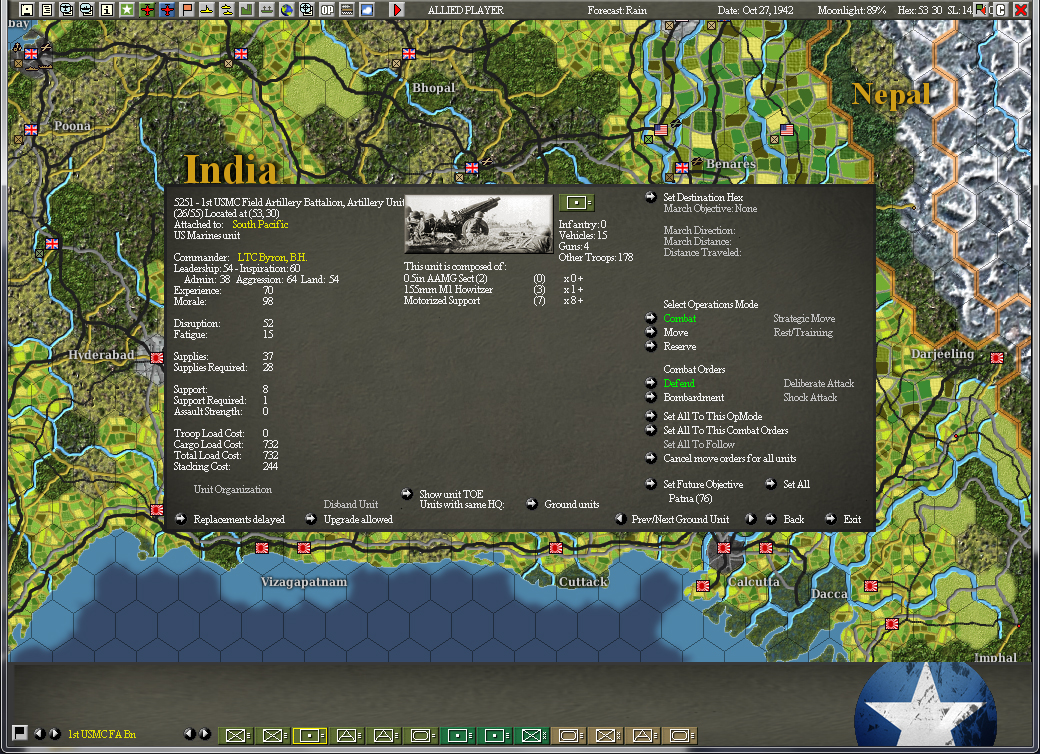The height and width of the screenshot is (754, 1040).
Task: Click the Poona British flag marker
Action: 31,129
